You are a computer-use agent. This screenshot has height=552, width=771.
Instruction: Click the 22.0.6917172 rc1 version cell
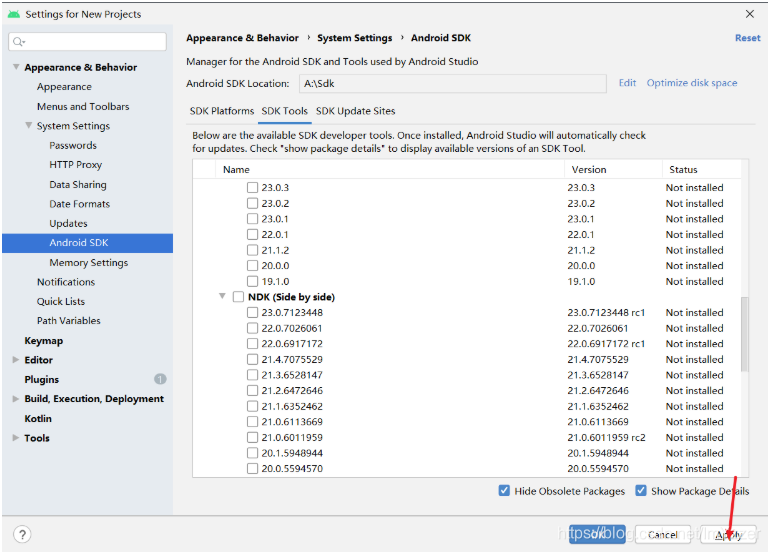pyautogui.click(x=606, y=343)
